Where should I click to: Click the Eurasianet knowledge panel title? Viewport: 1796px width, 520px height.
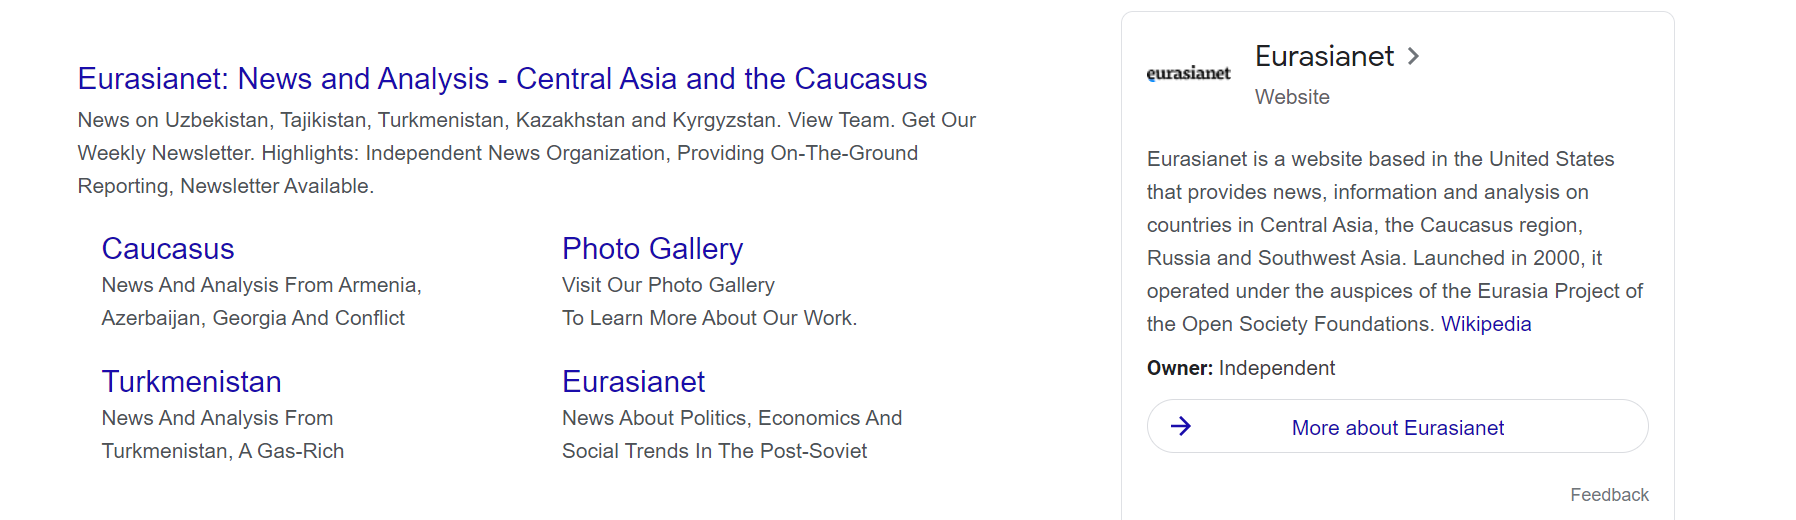[x=1324, y=56]
